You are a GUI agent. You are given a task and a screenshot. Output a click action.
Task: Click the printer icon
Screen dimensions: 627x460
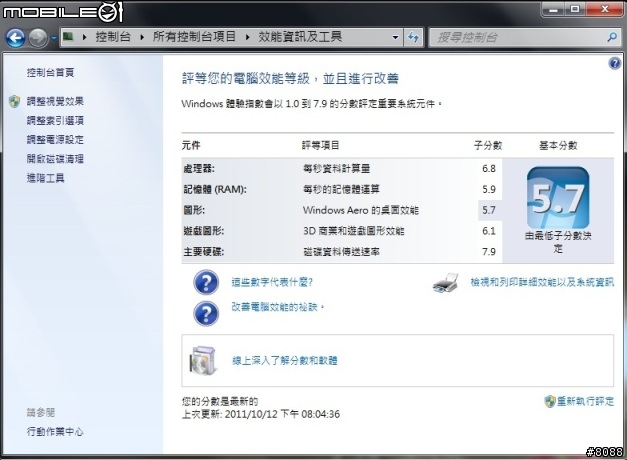(x=445, y=283)
